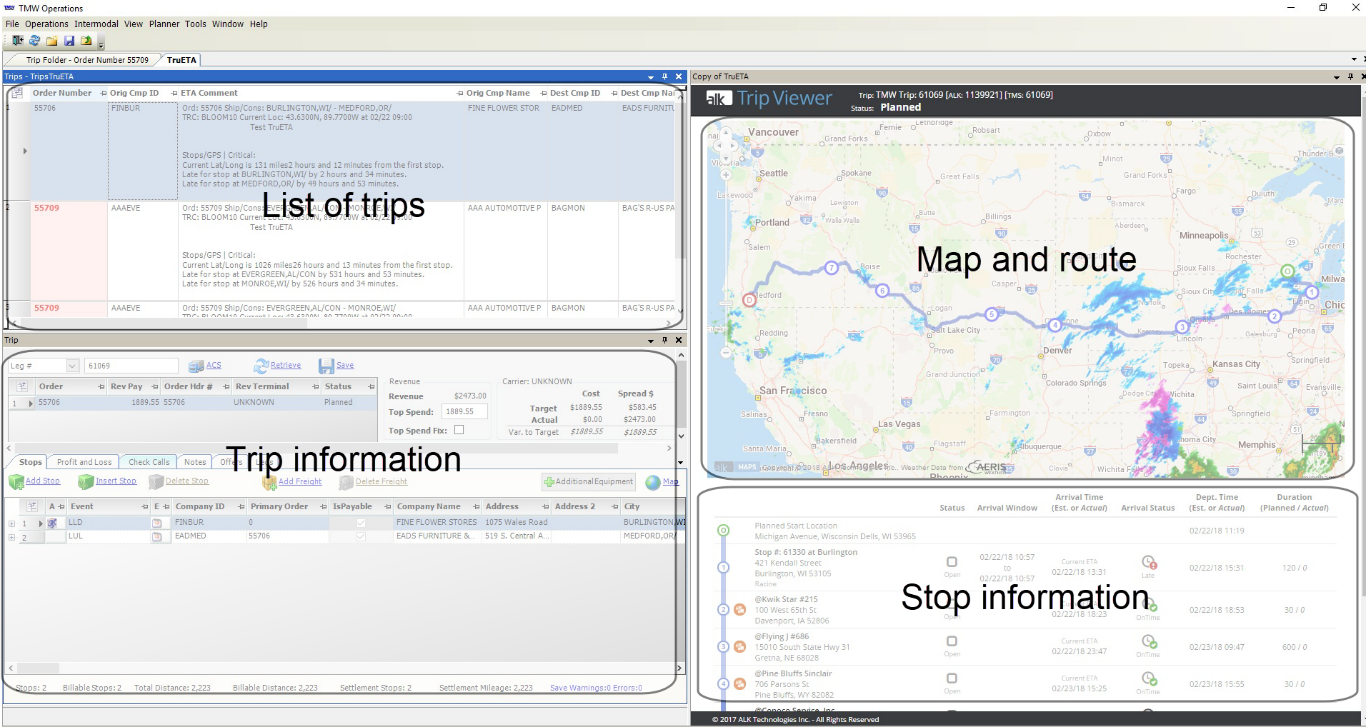Expand stop row 1 in the Stops grid

tap(12, 523)
